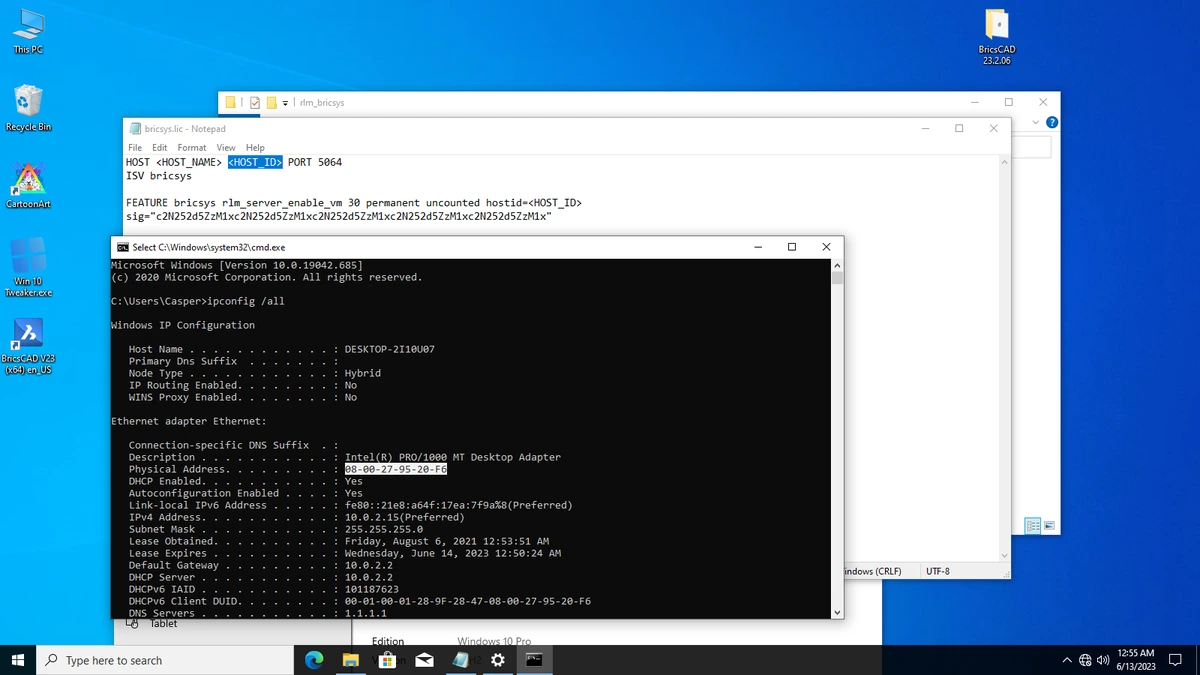Open Microsoft Edge from the taskbar

click(x=314, y=660)
